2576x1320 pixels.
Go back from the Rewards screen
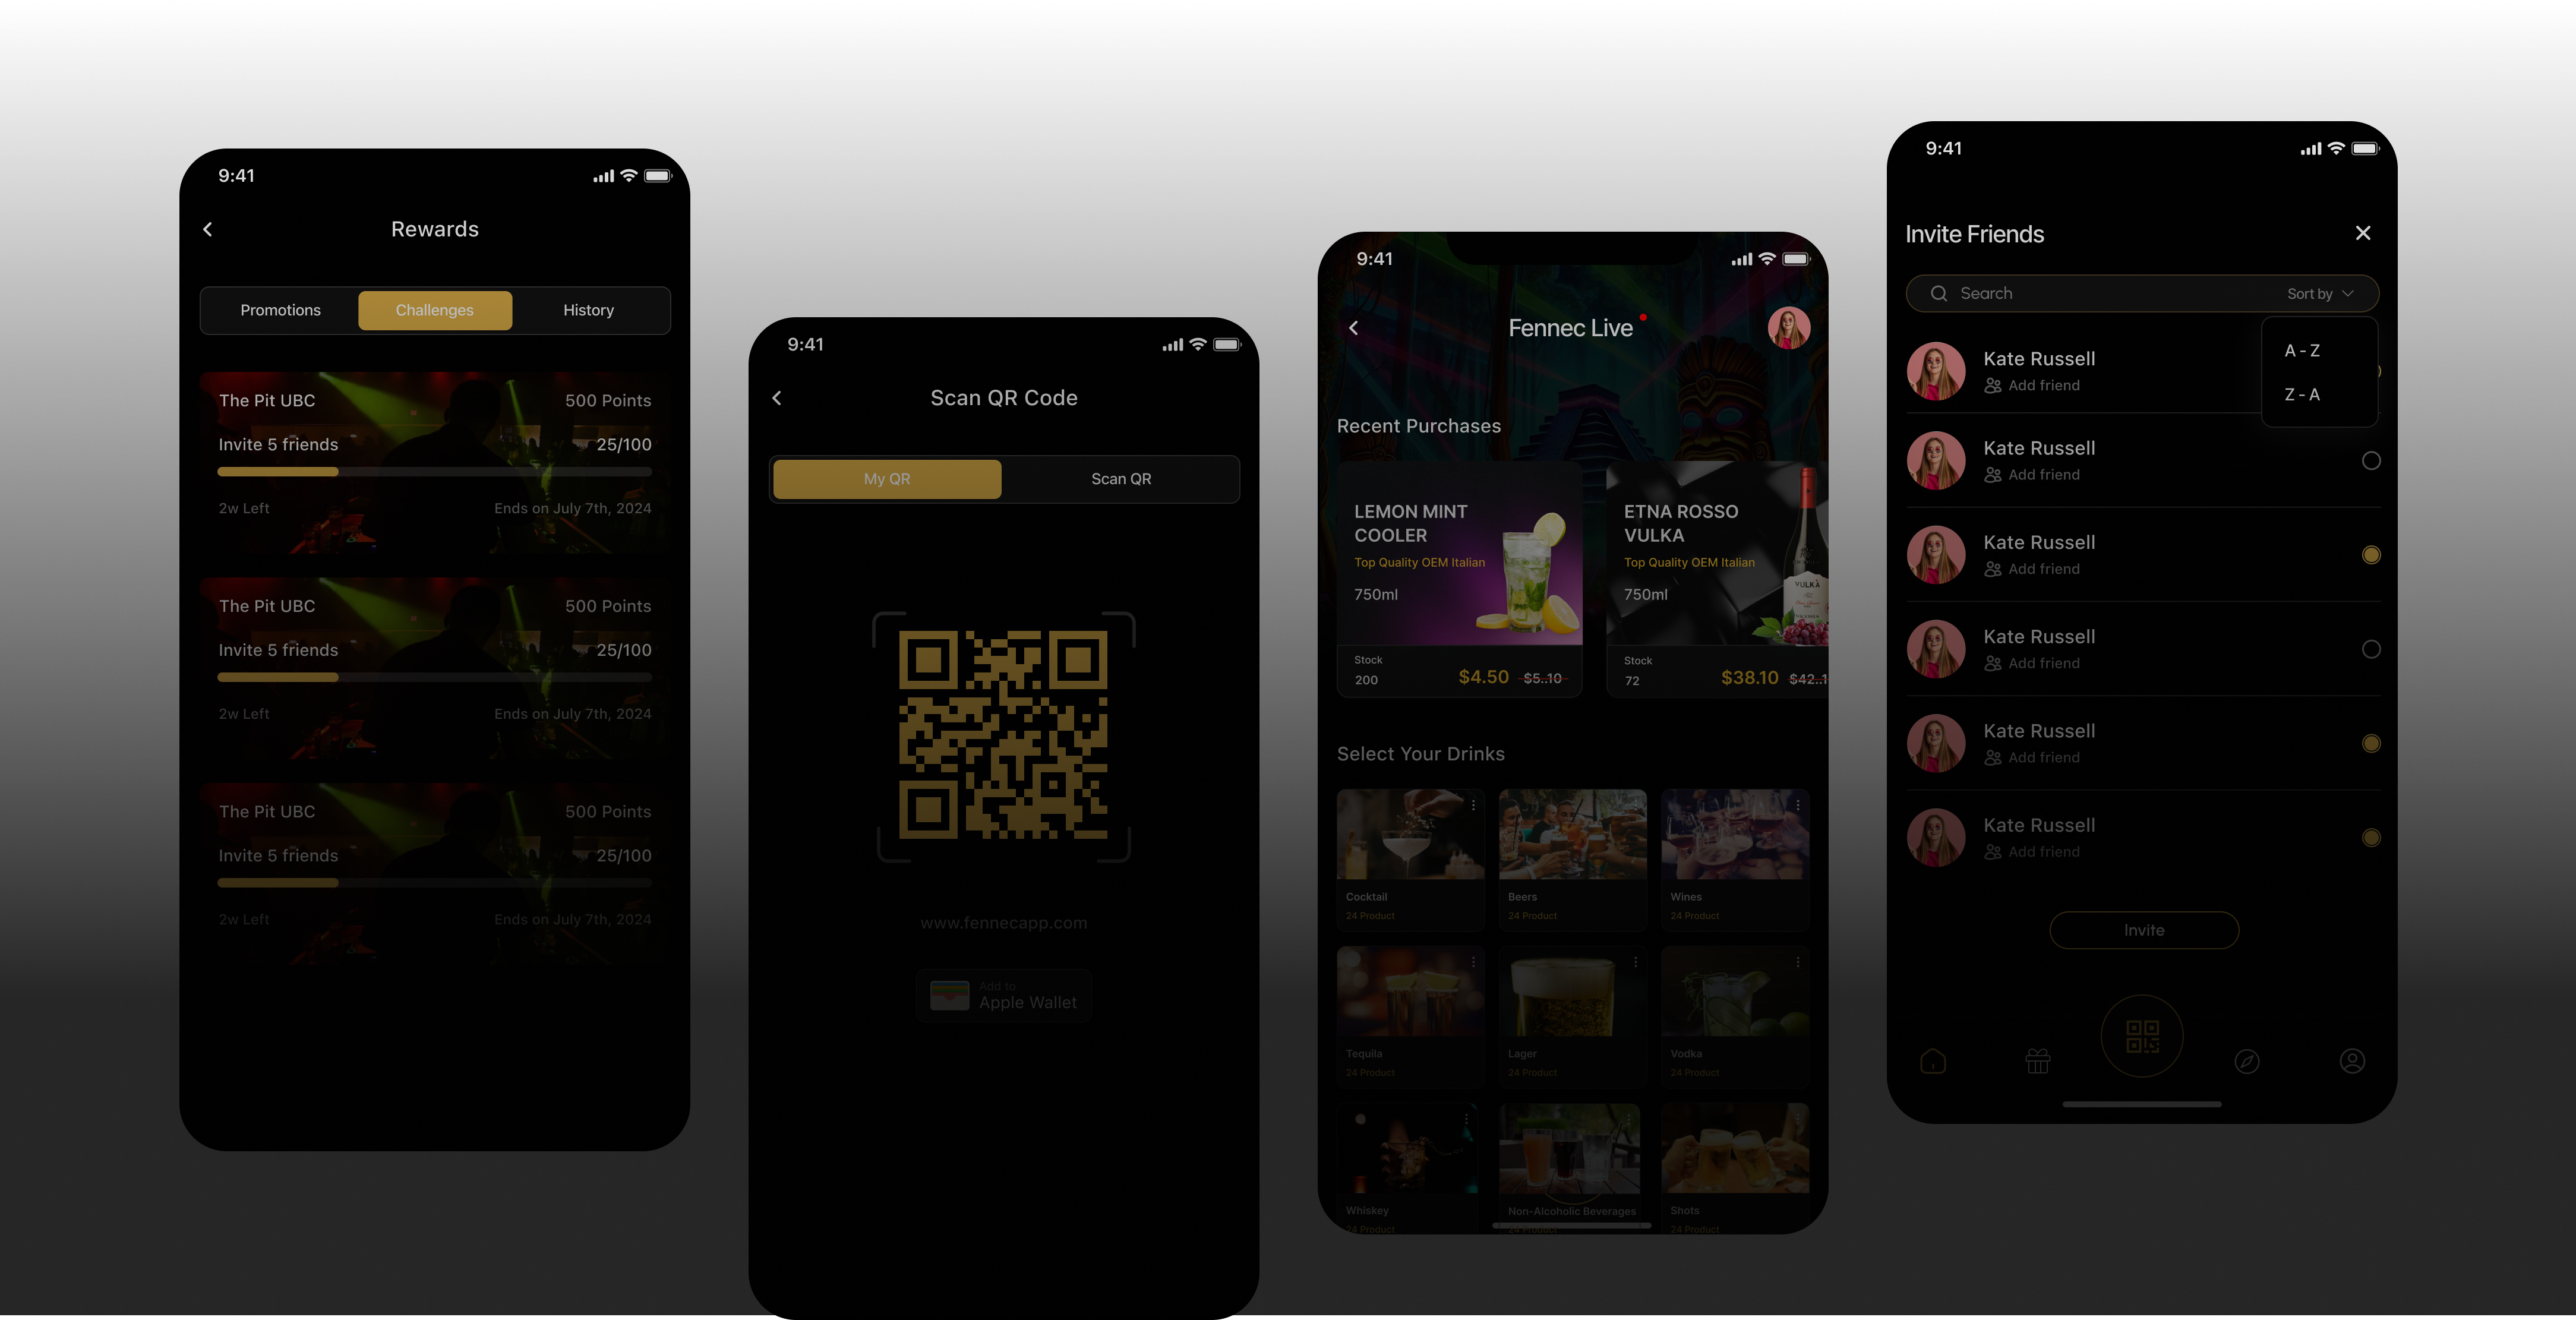pyautogui.click(x=208, y=229)
